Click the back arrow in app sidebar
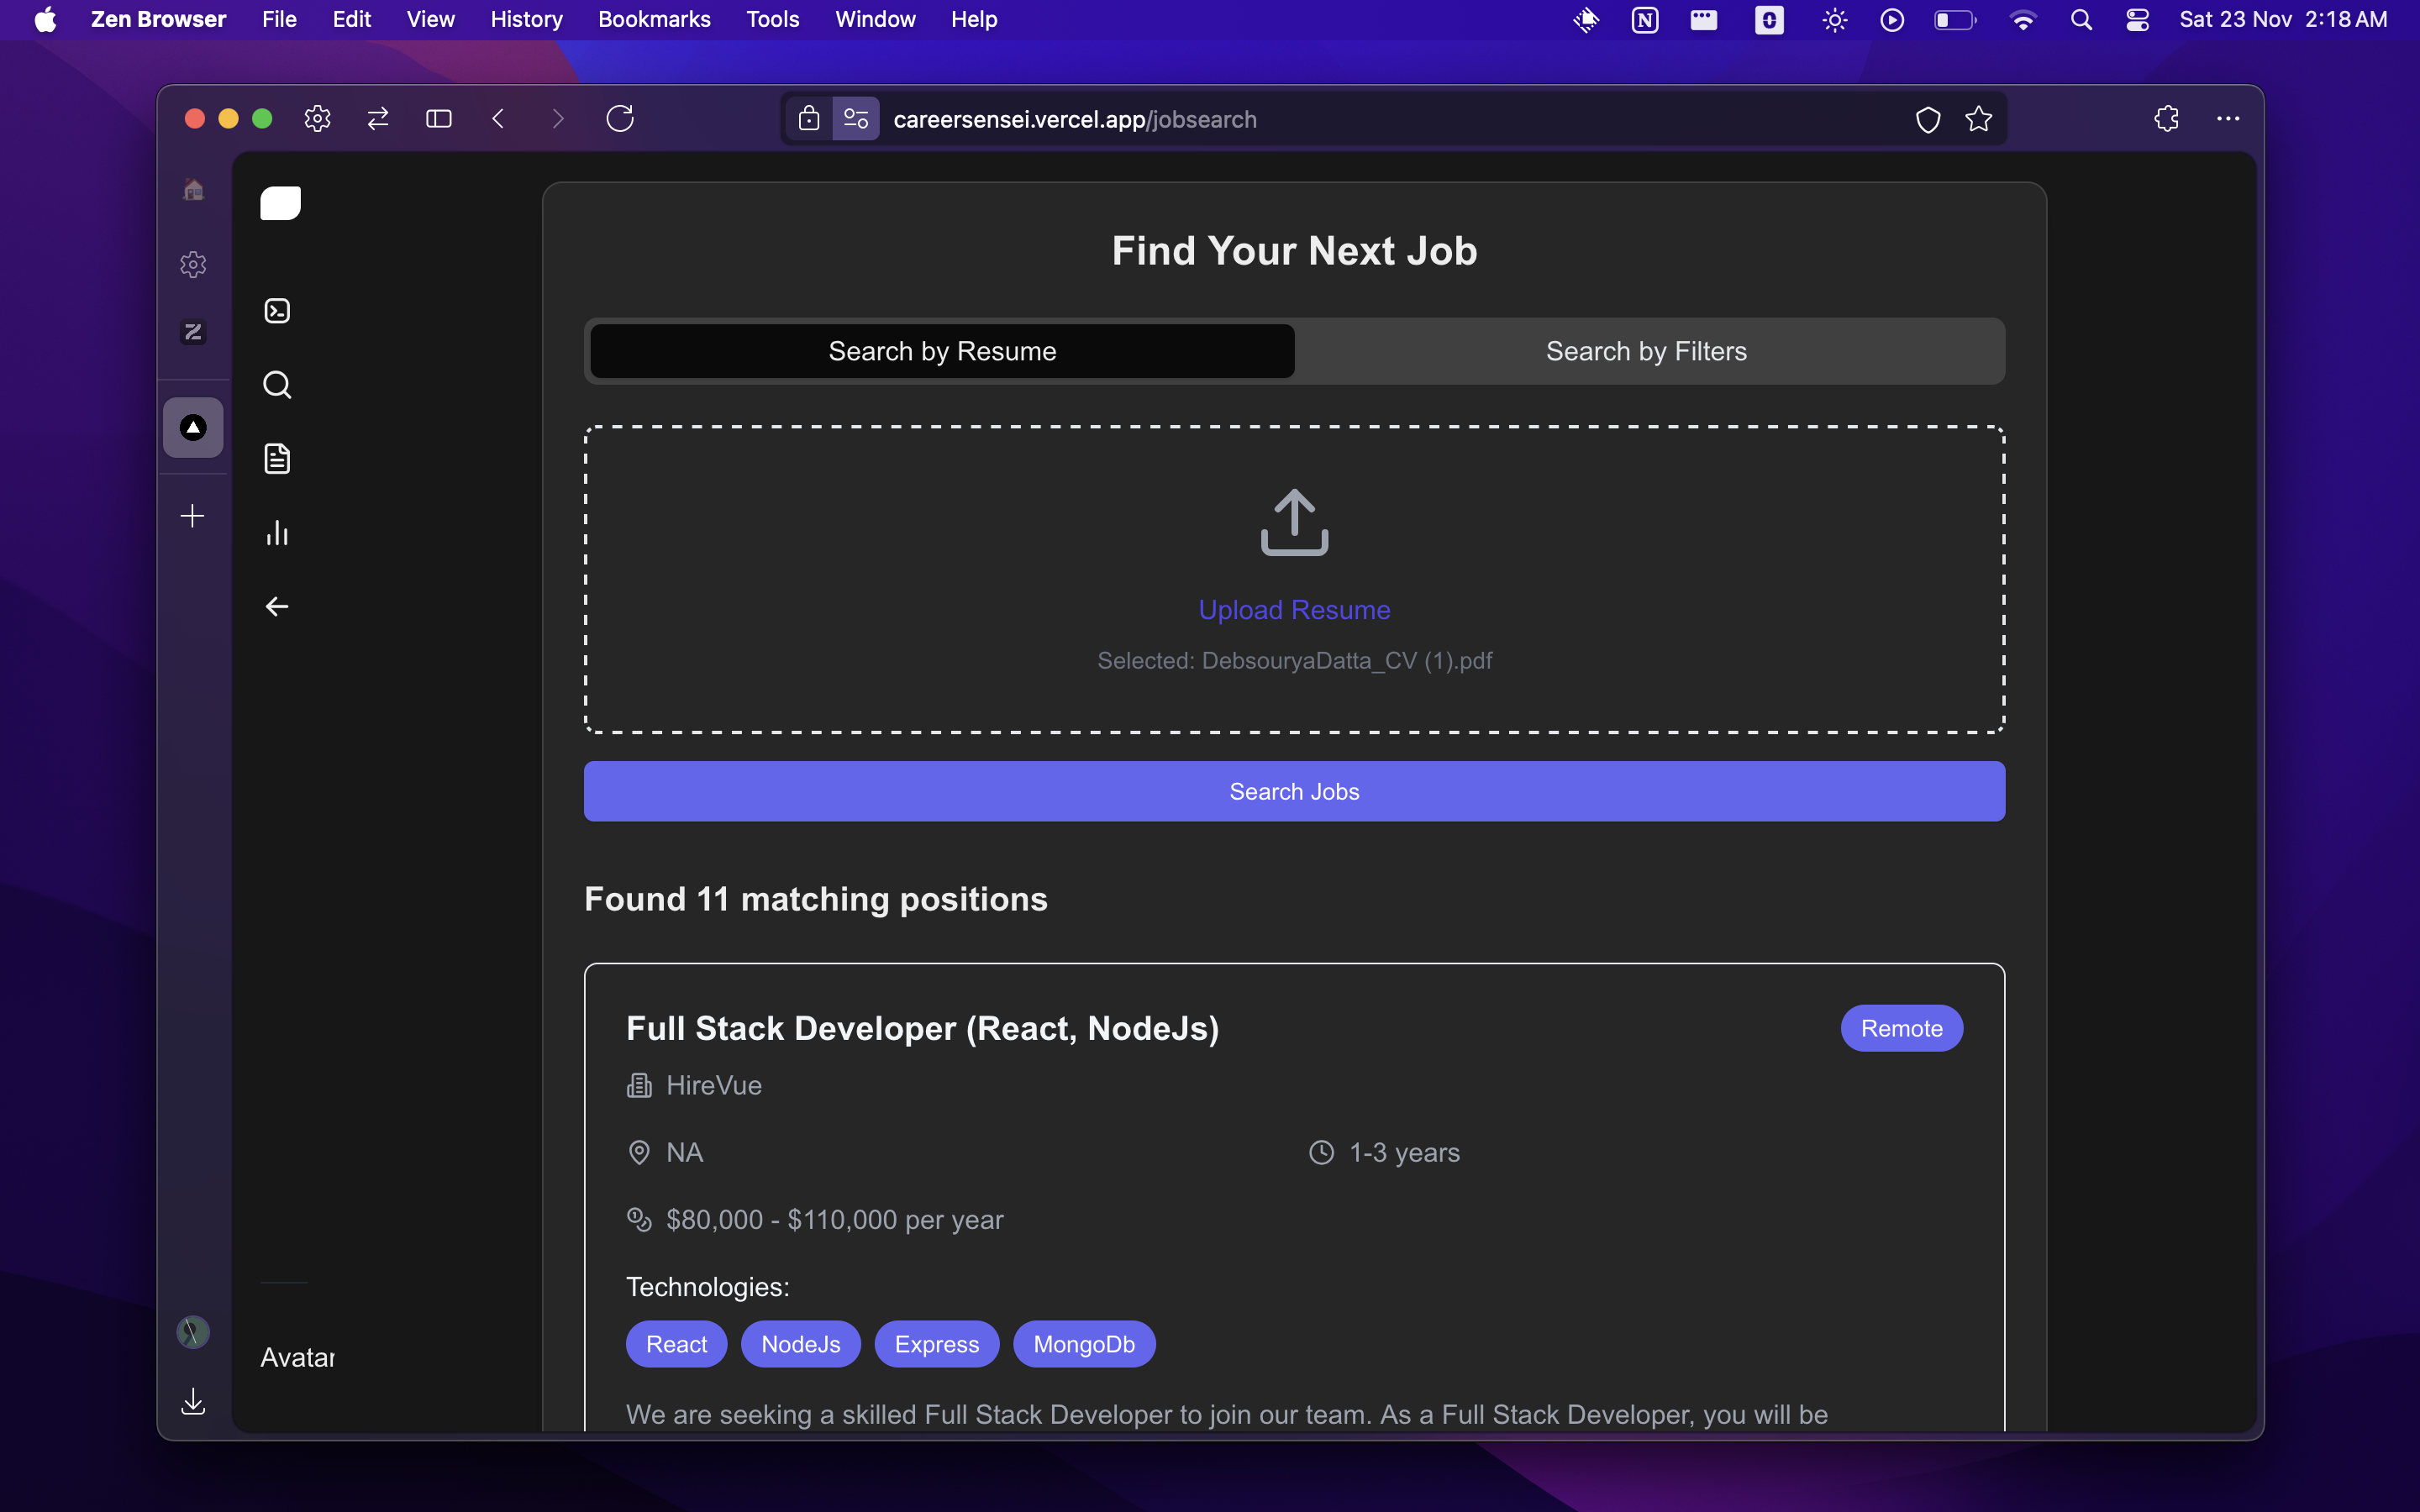 point(277,607)
